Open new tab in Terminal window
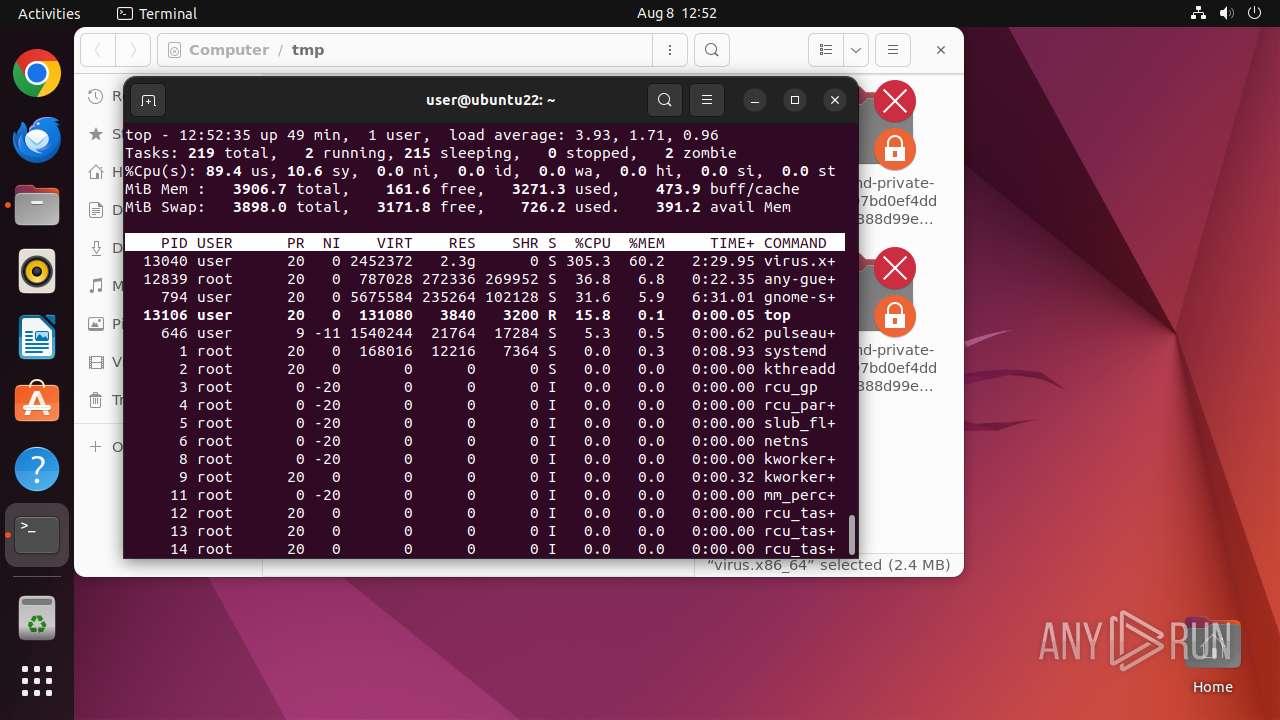The height and width of the screenshot is (720, 1280). (148, 100)
